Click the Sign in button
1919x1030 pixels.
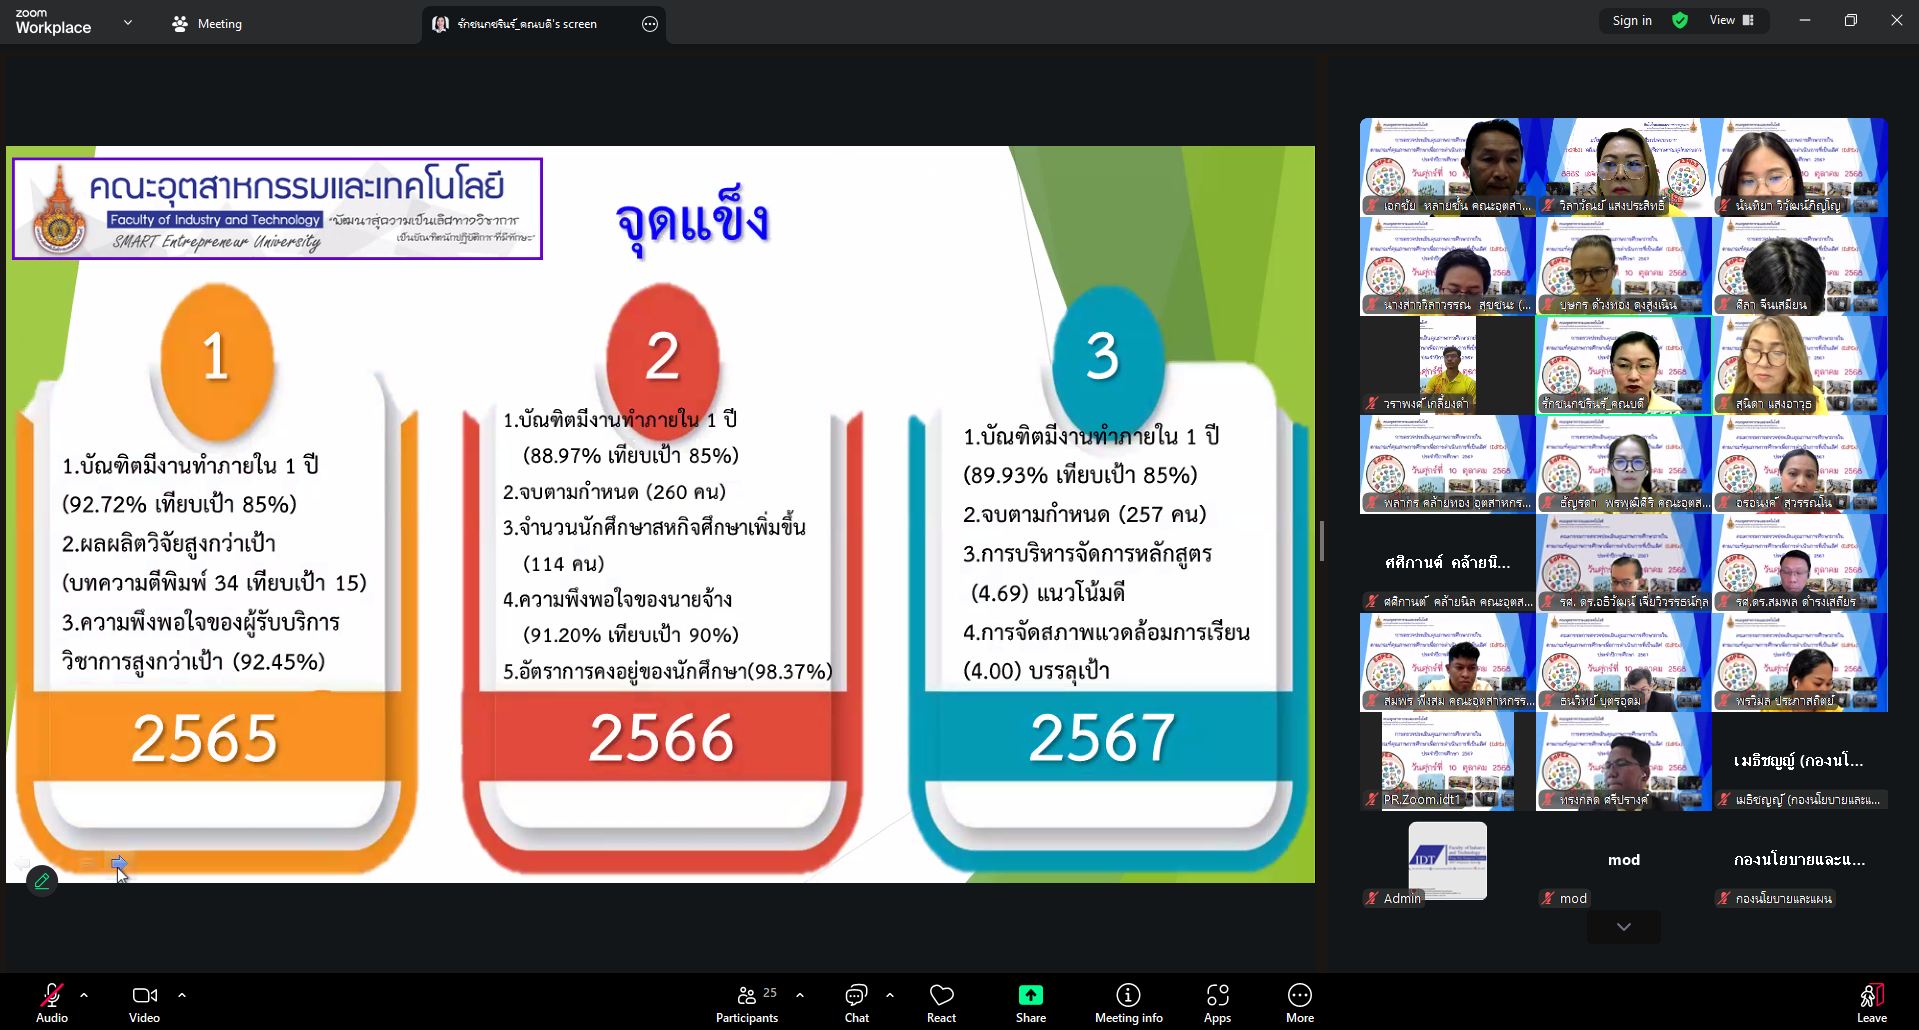click(1631, 20)
